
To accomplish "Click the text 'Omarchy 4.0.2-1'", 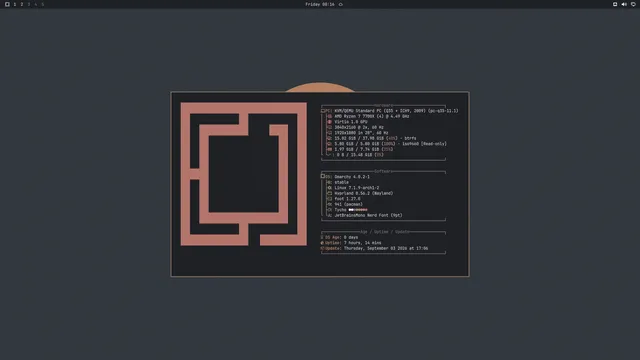I will [352, 177].
